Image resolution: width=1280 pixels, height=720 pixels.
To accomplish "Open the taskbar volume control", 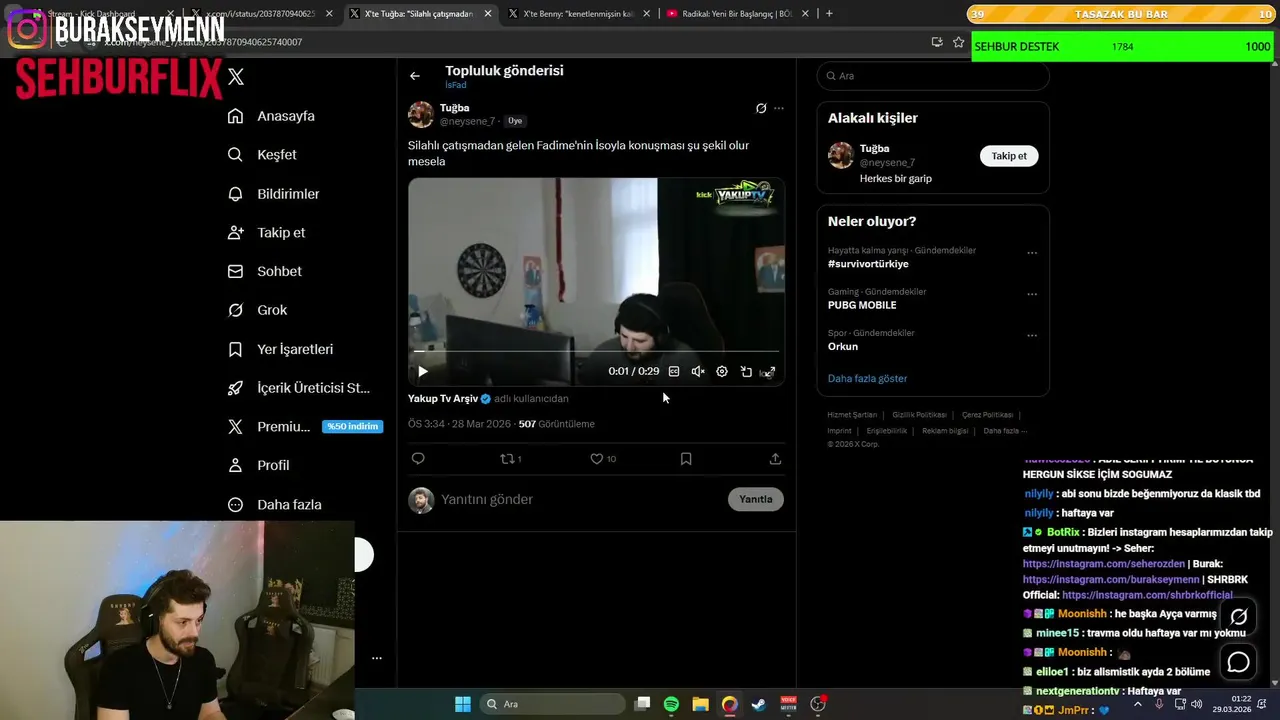I will 1196,704.
